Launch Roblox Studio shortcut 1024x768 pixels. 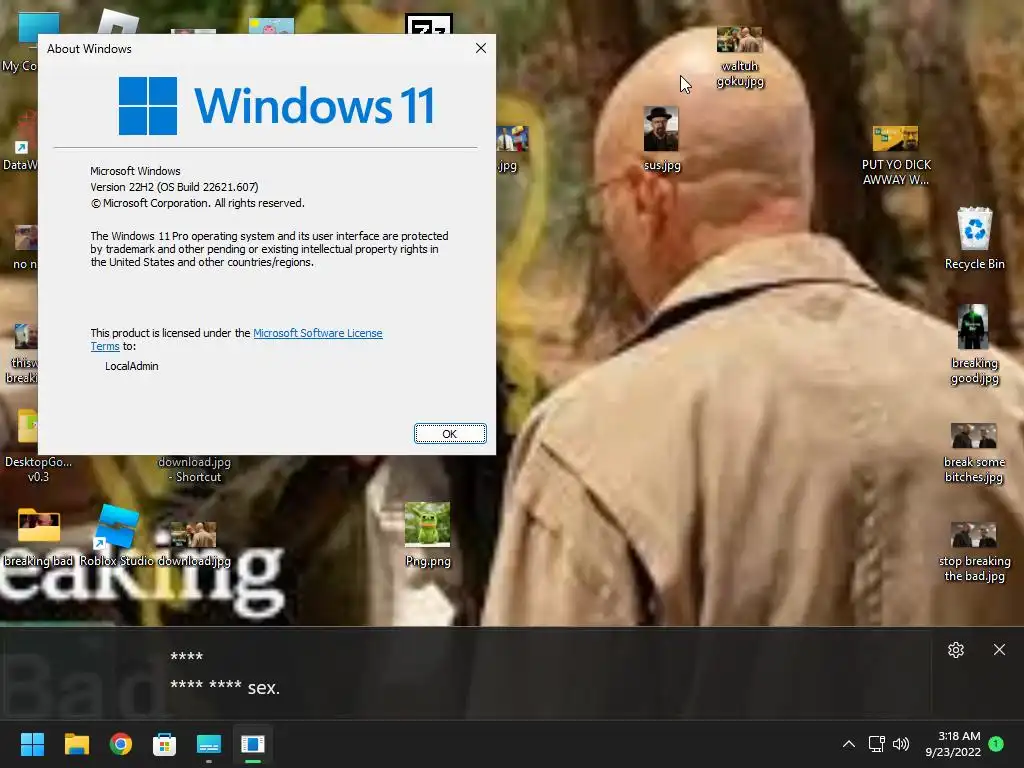click(x=117, y=536)
